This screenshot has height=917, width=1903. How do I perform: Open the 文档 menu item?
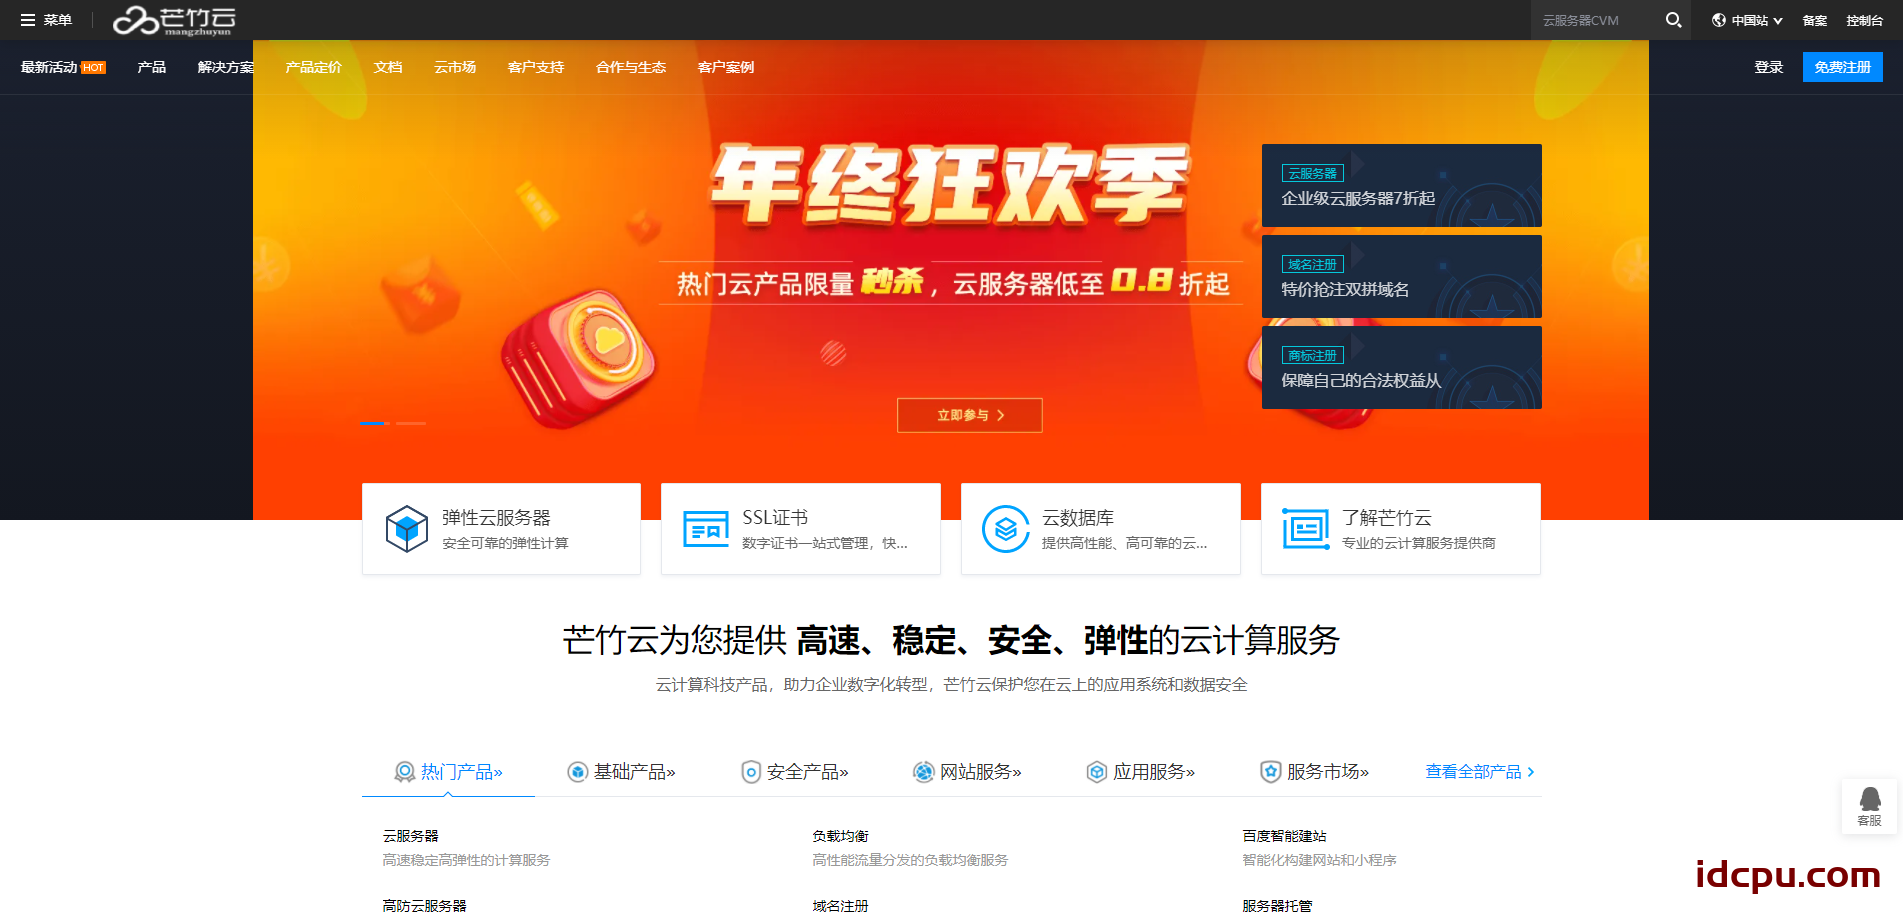[388, 67]
